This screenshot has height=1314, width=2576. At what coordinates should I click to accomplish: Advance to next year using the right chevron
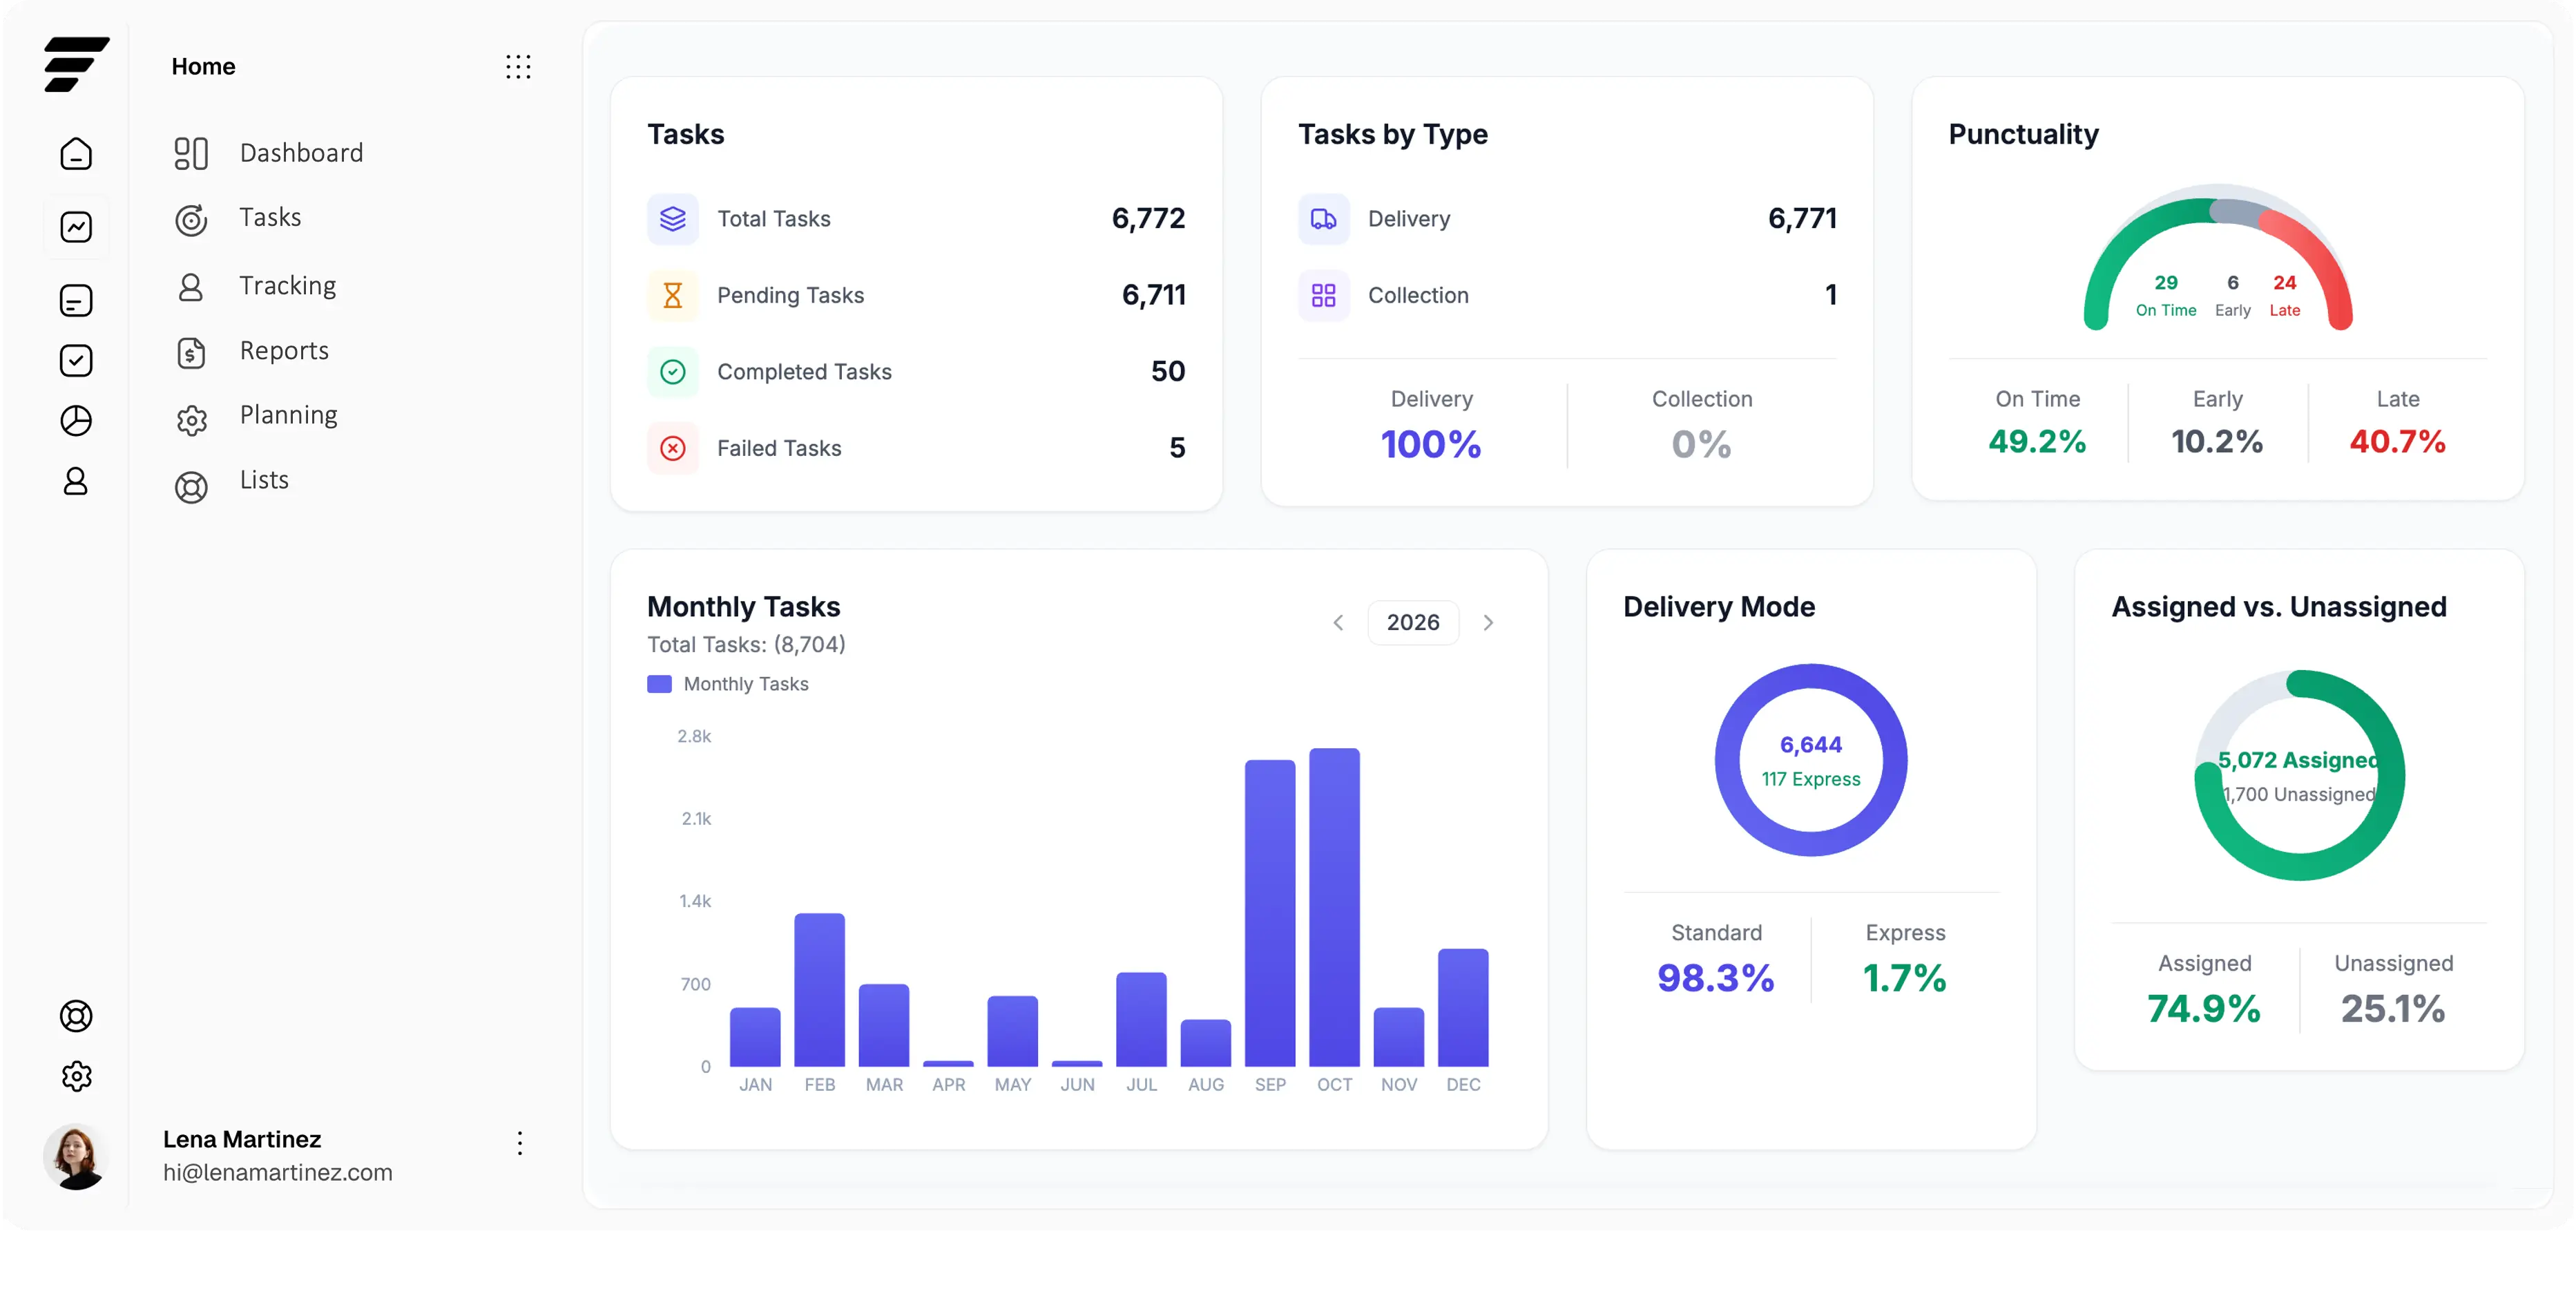pos(1488,622)
